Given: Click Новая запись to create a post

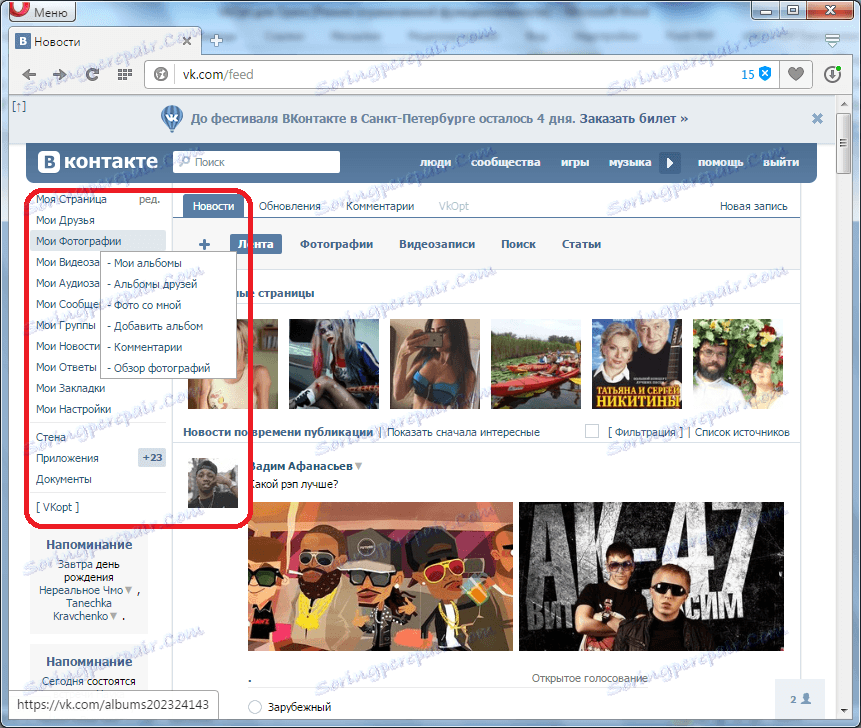Looking at the screenshot, I should (x=753, y=206).
